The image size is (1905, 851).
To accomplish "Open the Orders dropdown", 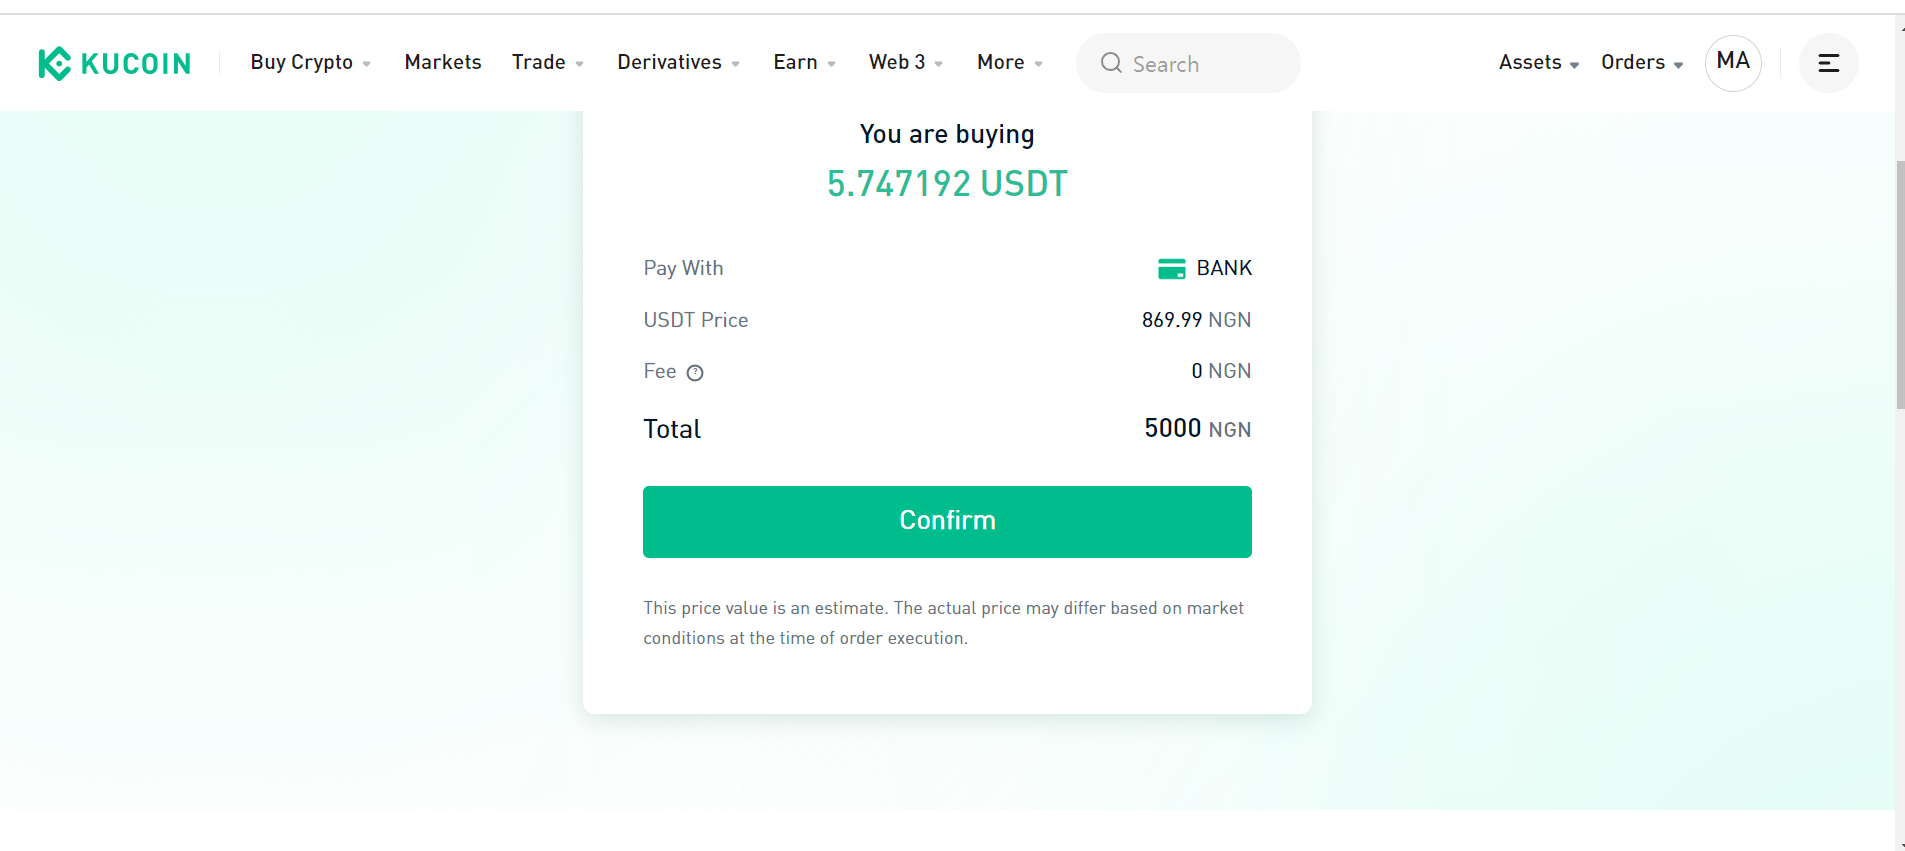I will pos(1642,62).
